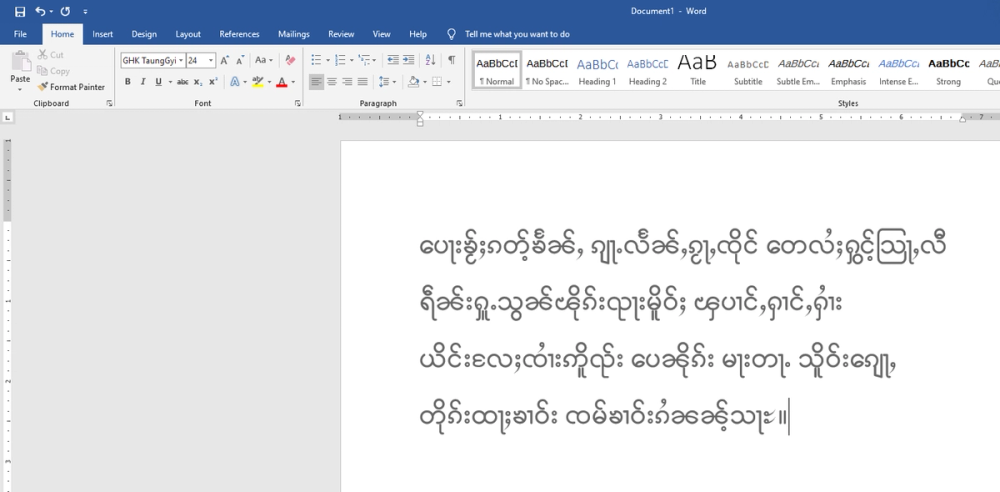Expand the Paste options arrow

(x=20, y=90)
